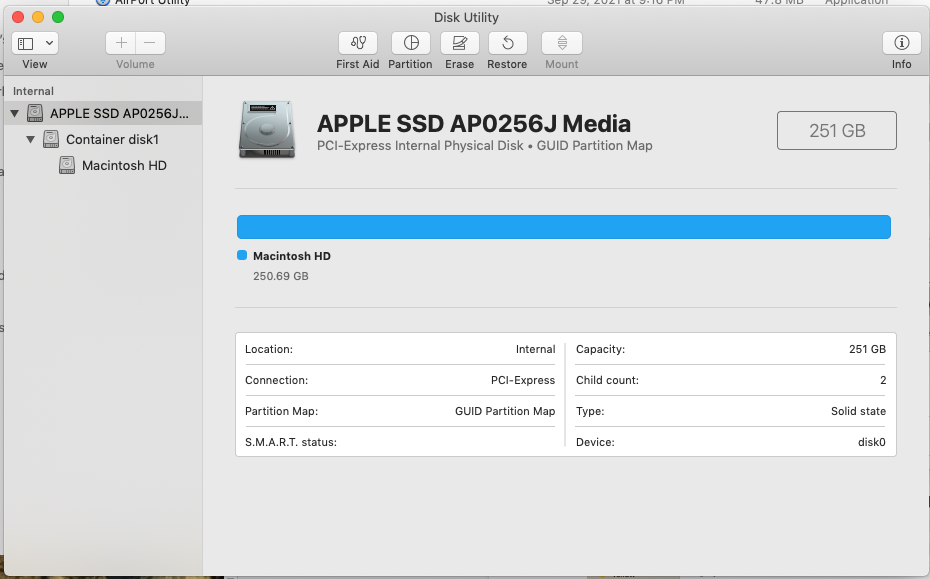
Task: Zoom the window with green button
Action: pos(58,17)
